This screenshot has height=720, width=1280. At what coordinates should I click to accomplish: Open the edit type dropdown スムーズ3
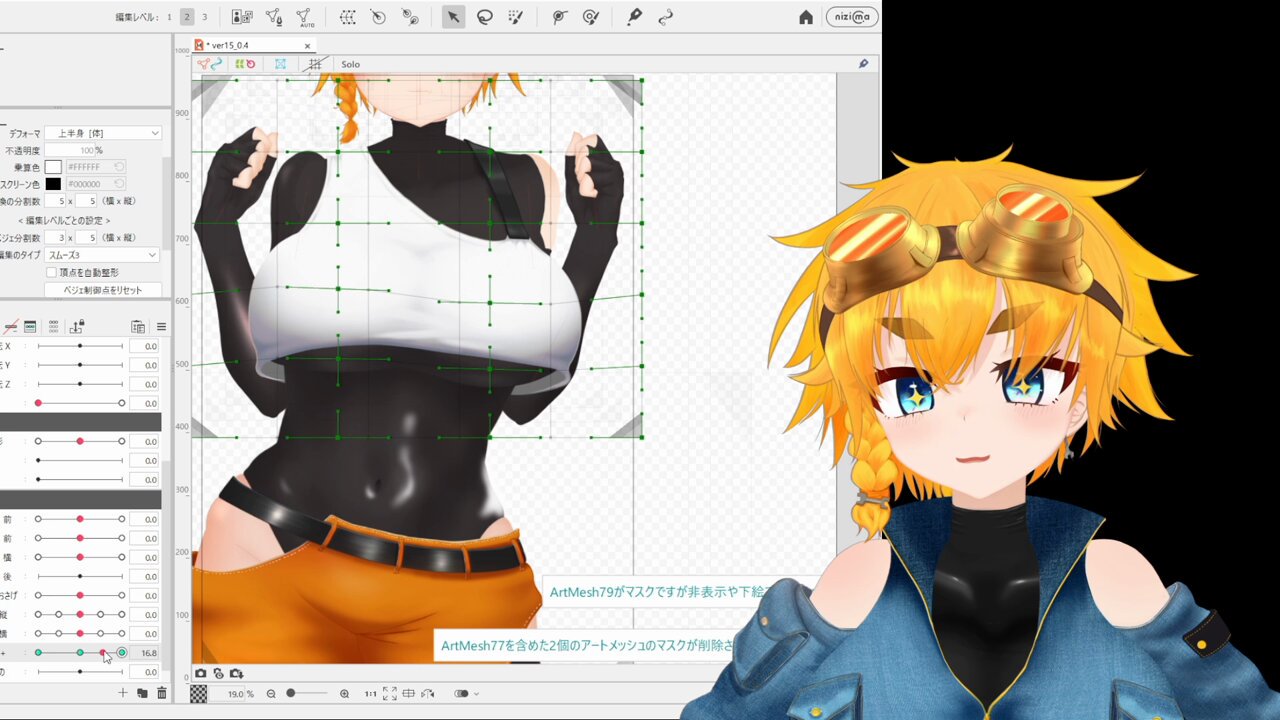pyautogui.click(x=103, y=255)
